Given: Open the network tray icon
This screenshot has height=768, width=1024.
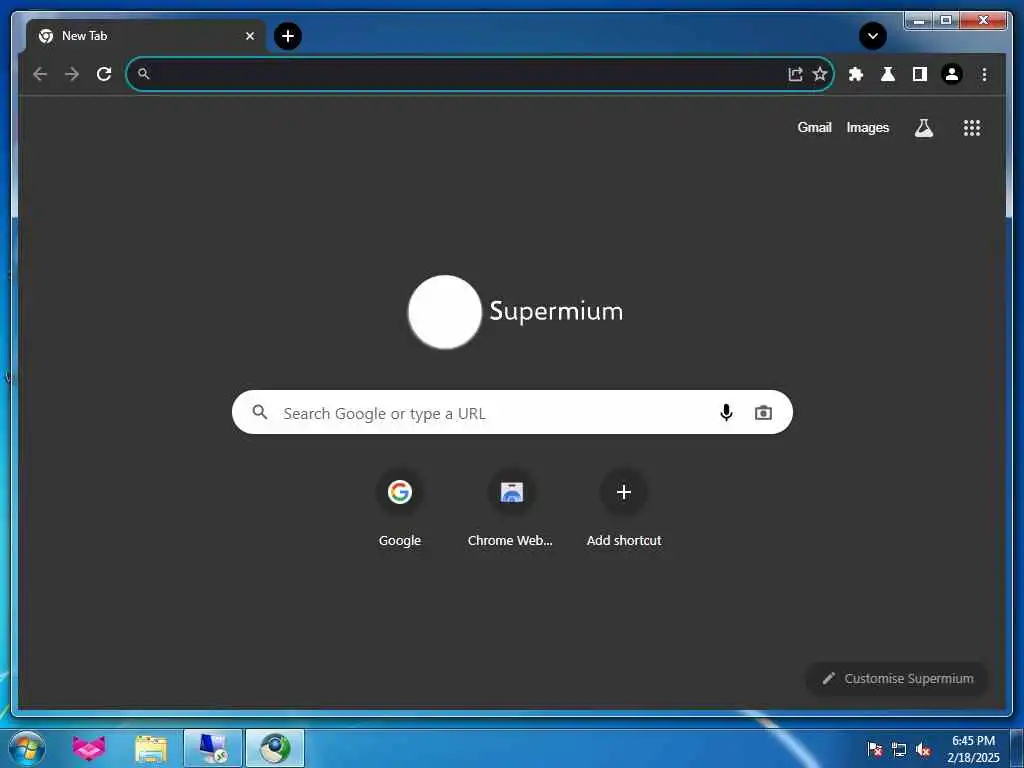Looking at the screenshot, I should (899, 749).
